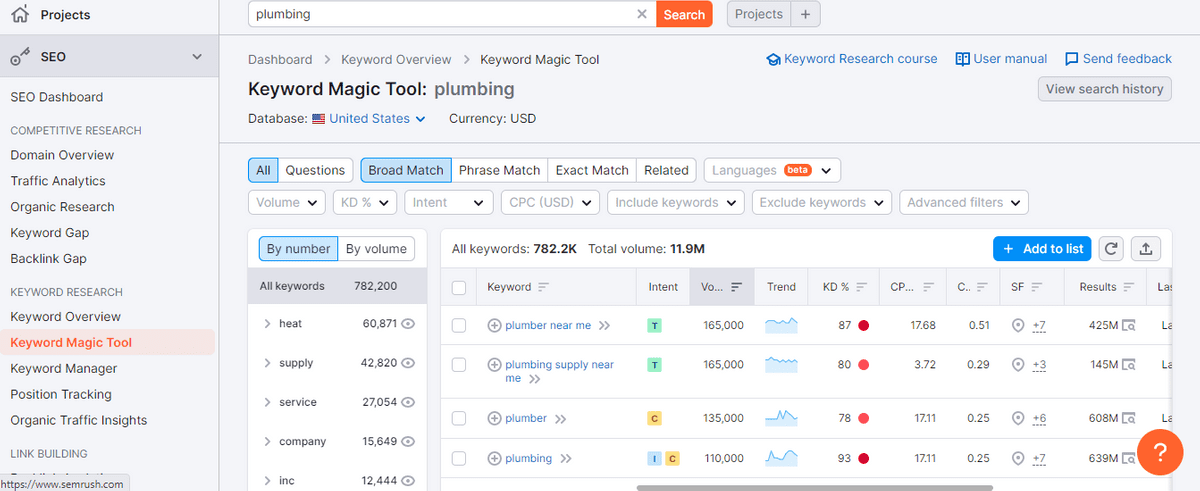
Task: Sort by Results column sort icon
Action: 1128,287
